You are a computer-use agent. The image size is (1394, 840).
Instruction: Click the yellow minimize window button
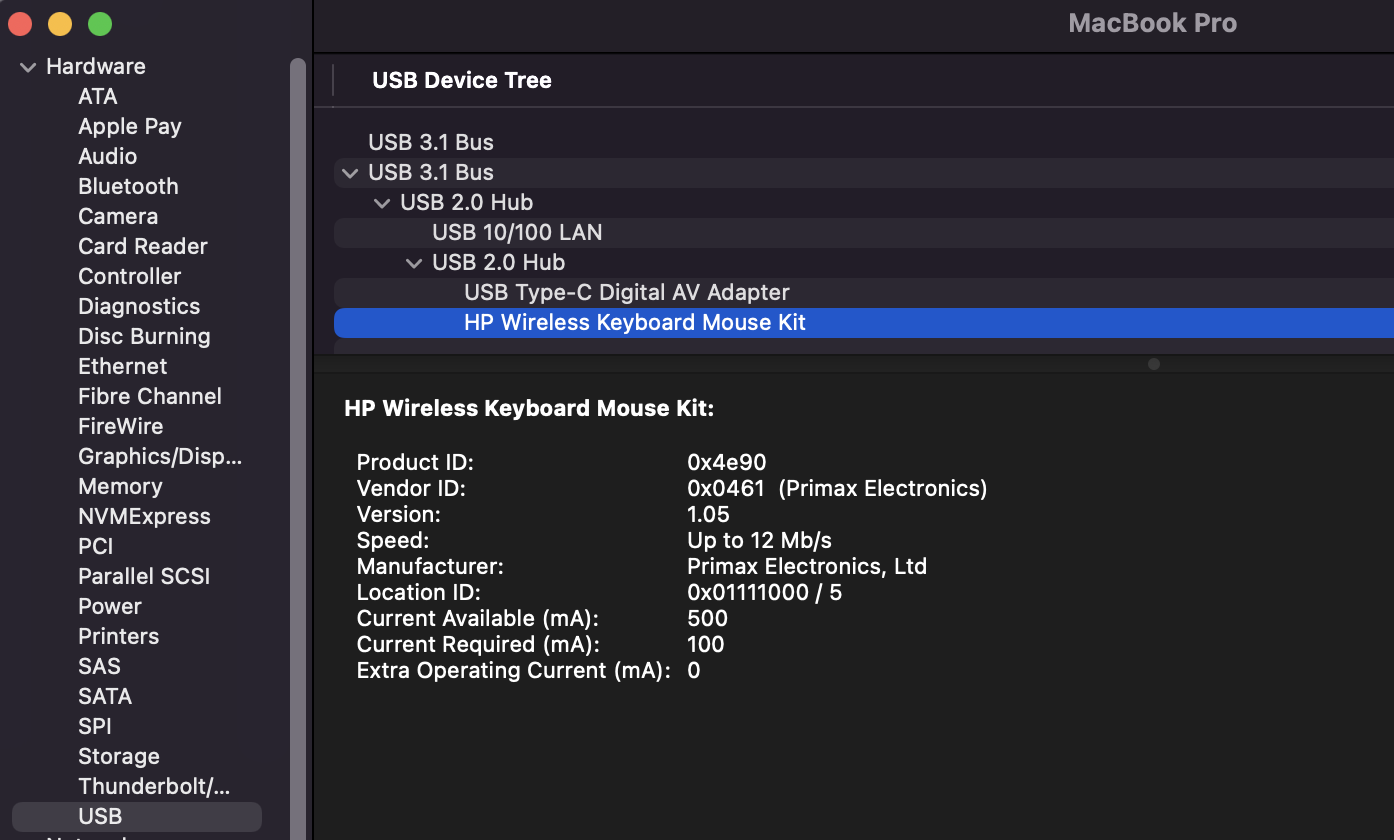pyautogui.click(x=60, y=24)
